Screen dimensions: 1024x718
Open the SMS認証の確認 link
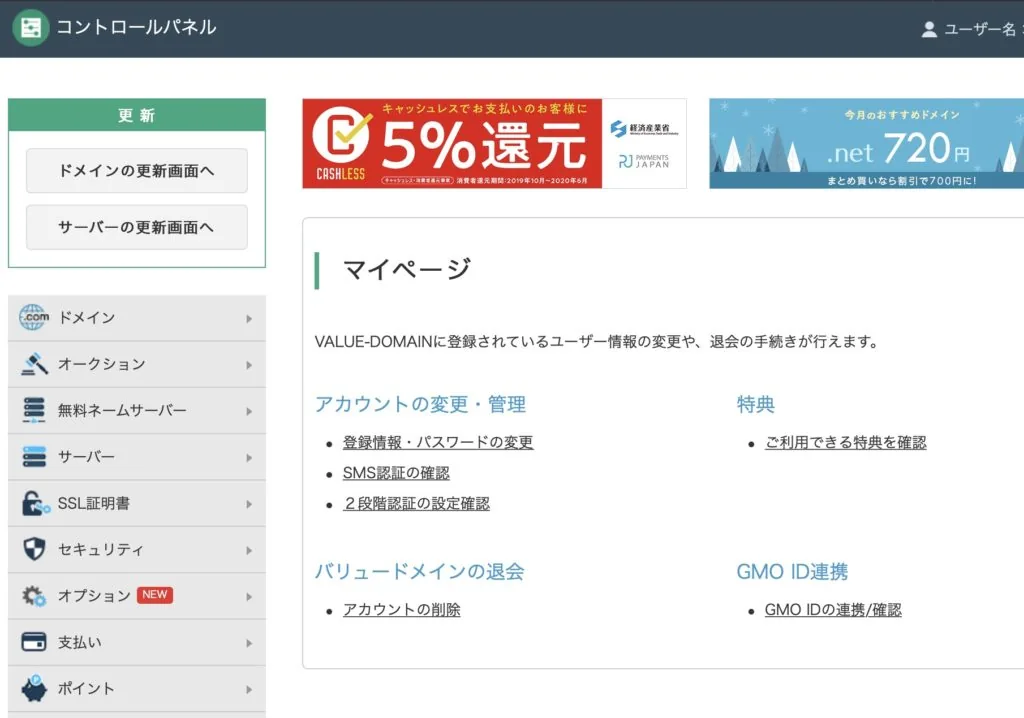click(x=396, y=473)
